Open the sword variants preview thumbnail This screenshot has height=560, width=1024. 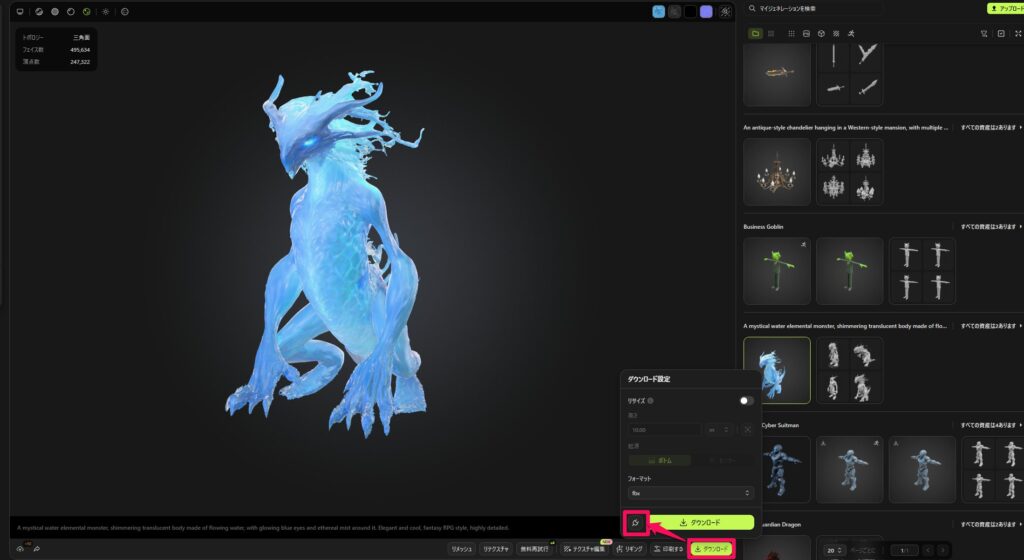click(x=850, y=74)
